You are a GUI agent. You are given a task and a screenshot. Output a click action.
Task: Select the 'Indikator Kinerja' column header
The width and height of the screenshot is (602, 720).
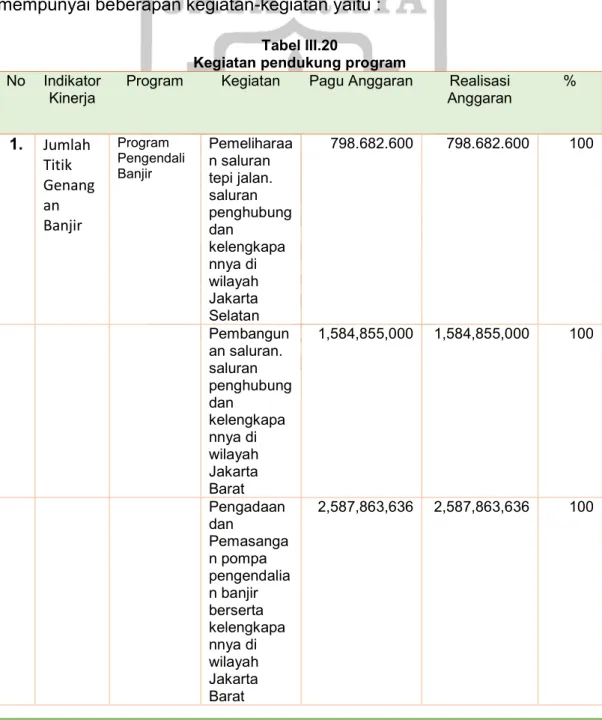point(72,89)
